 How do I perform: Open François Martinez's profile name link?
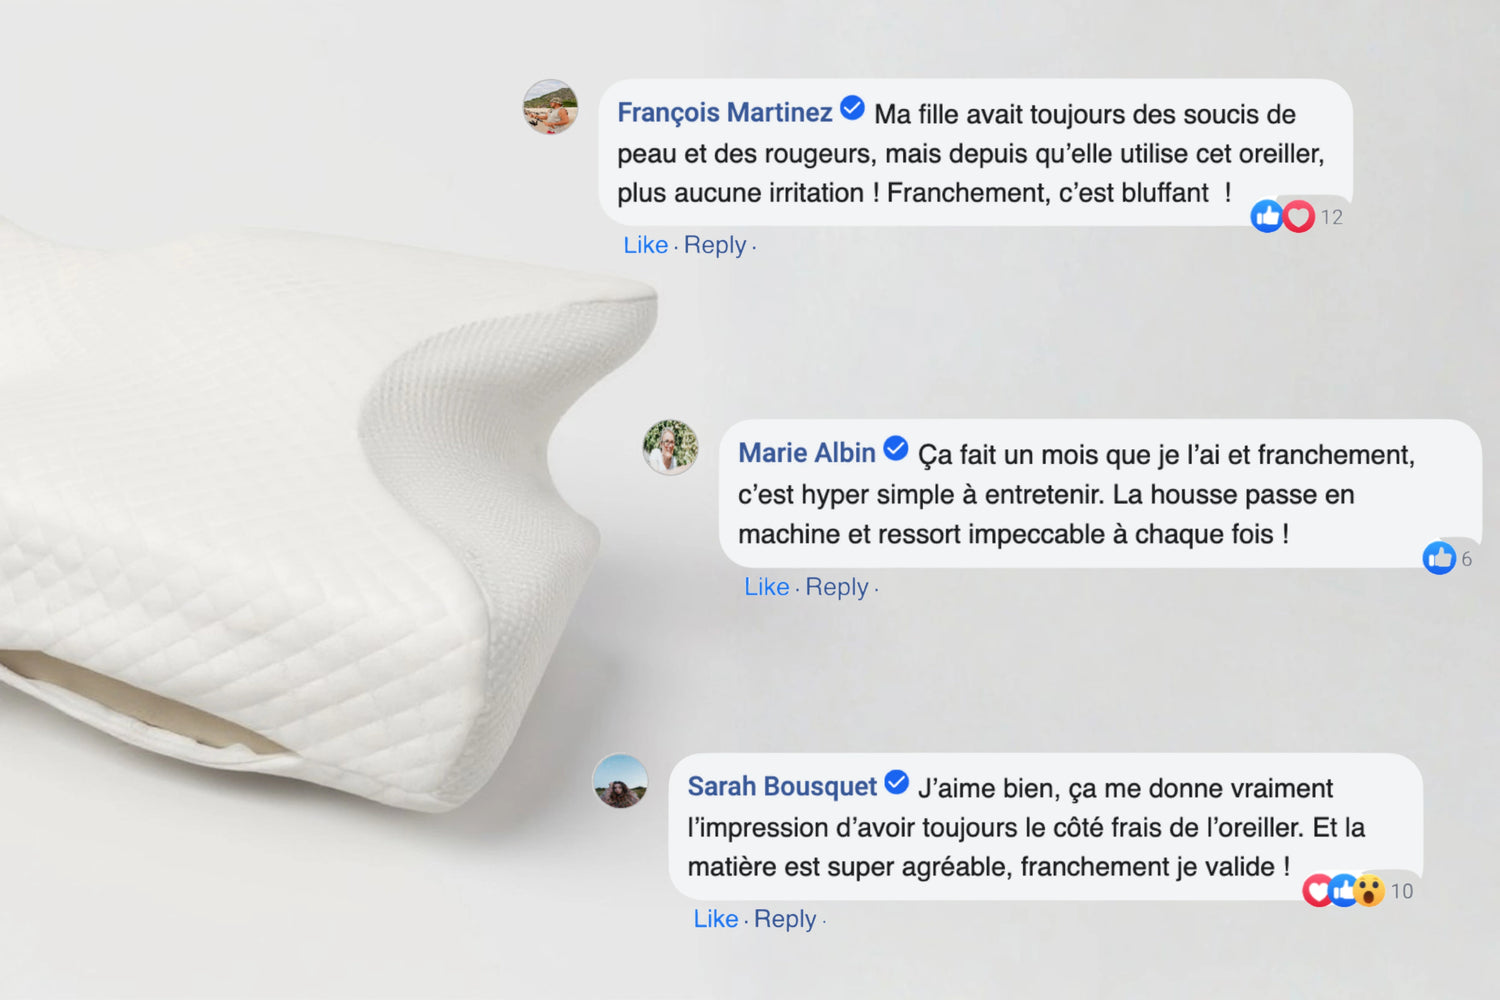tap(725, 112)
